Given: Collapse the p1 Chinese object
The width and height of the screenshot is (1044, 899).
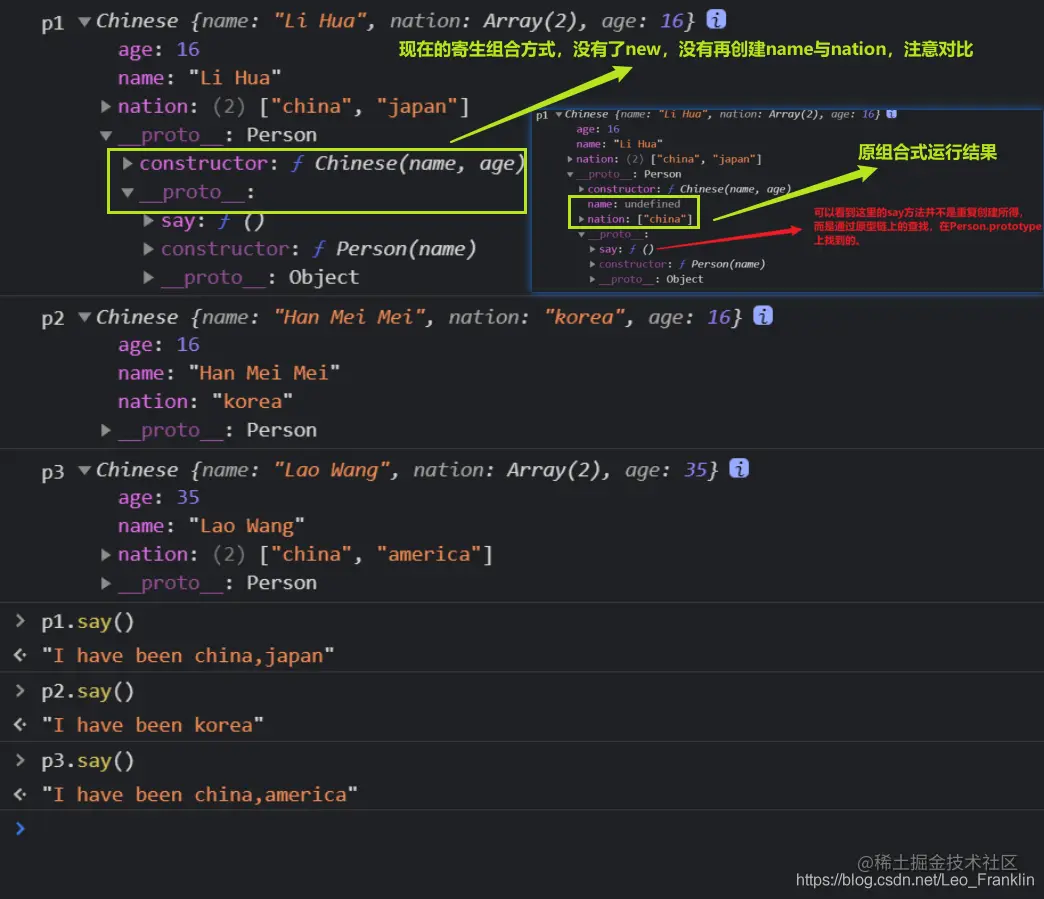Looking at the screenshot, I should [x=85, y=21].
